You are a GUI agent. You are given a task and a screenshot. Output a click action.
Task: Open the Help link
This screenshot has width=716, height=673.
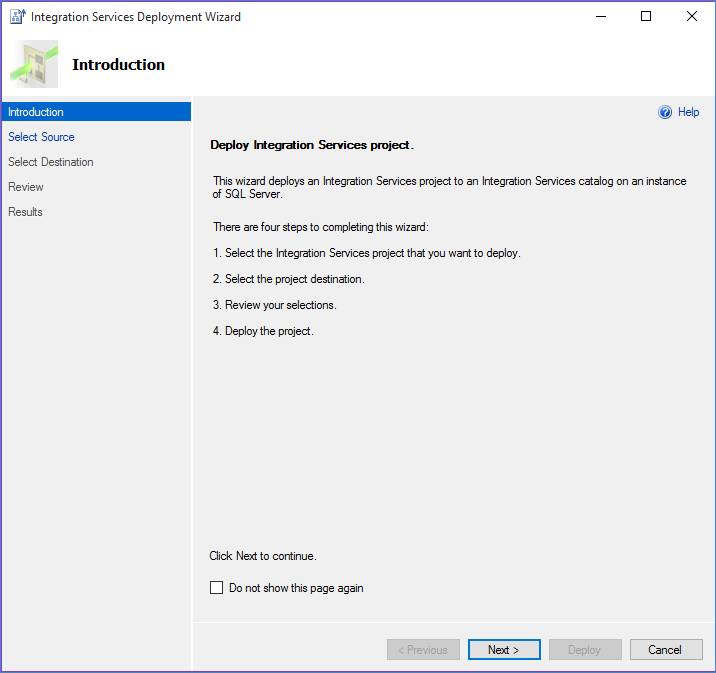[x=688, y=112]
